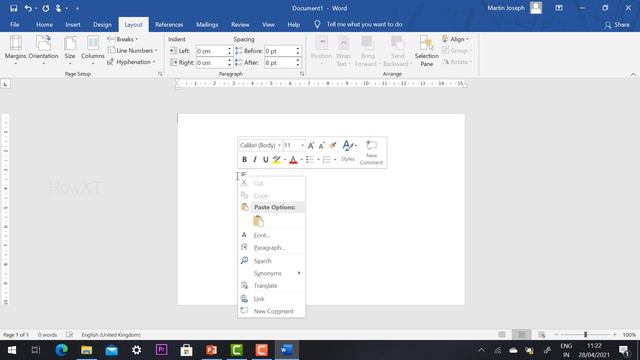Open the Synonyms submenu
The width and height of the screenshot is (640, 360).
pos(271,273)
